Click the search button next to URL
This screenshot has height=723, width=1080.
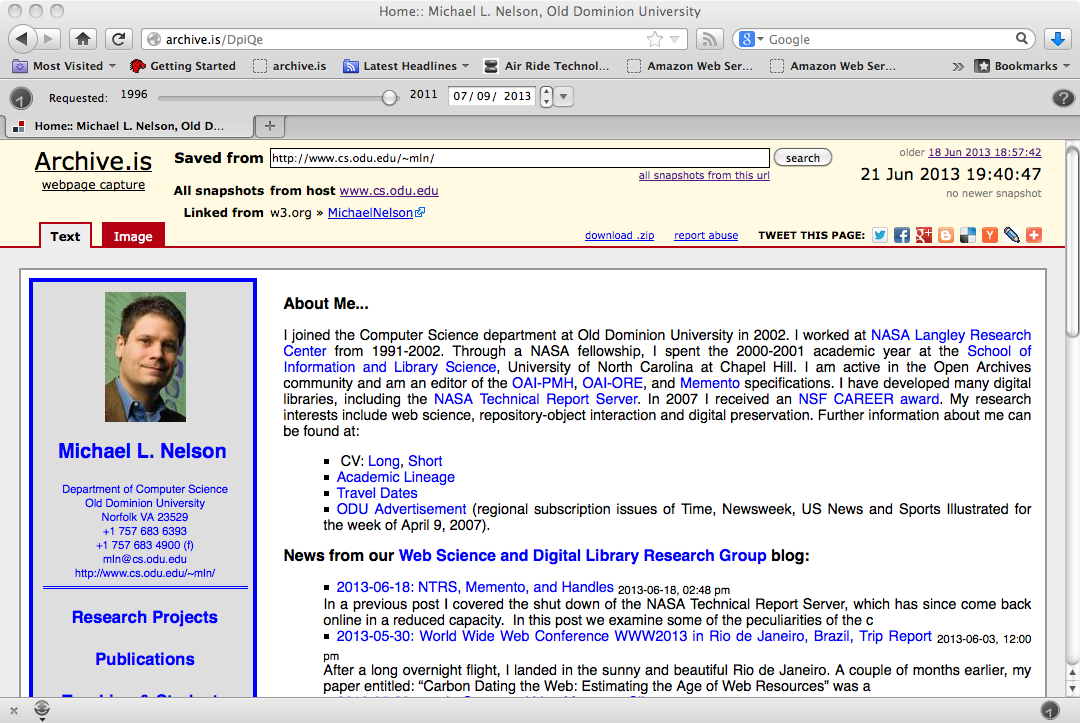click(803, 158)
